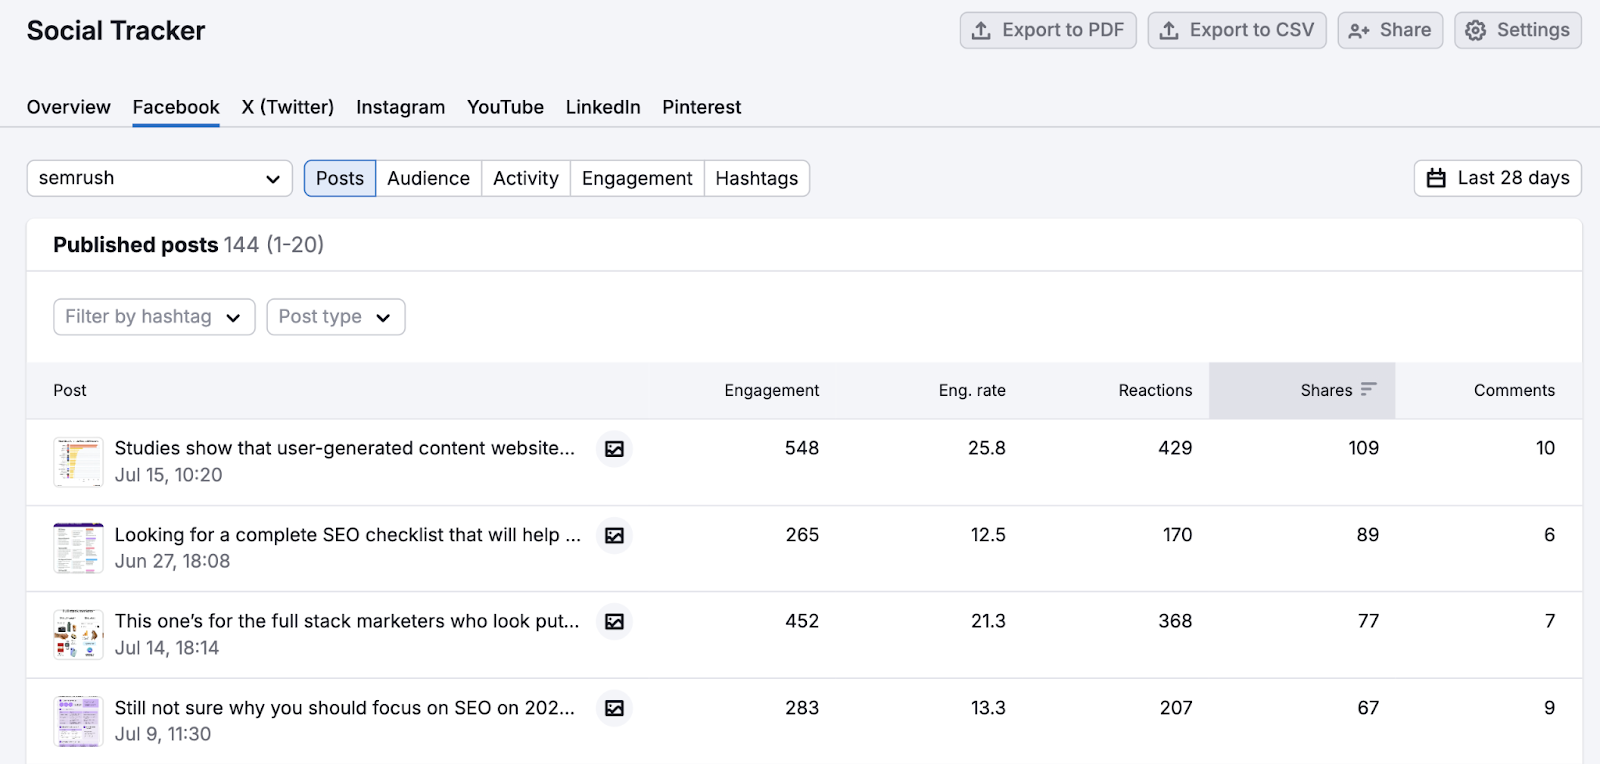This screenshot has height=764, width=1600.
Task: Open post 'Looking for a complete SEO checklist'
Action: tap(348, 535)
